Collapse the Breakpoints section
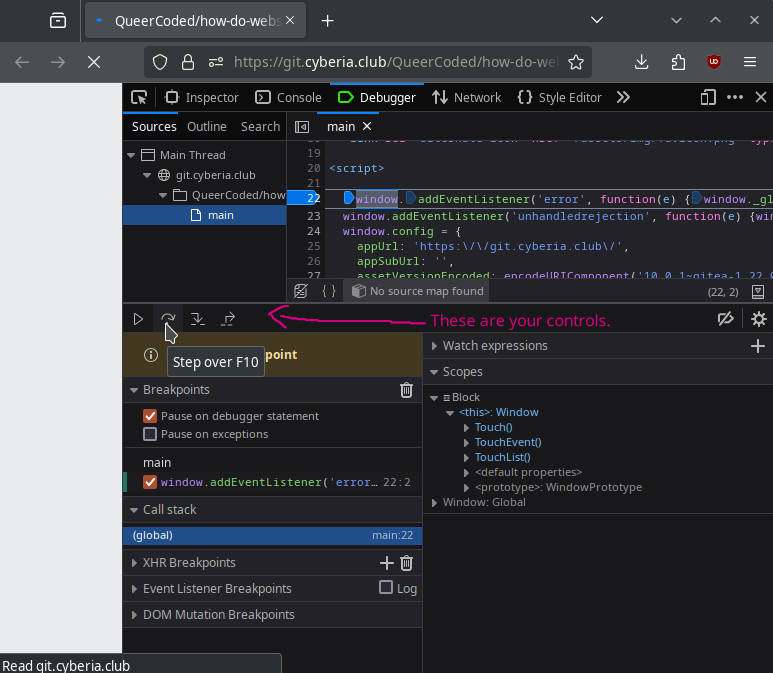 [x=134, y=390]
